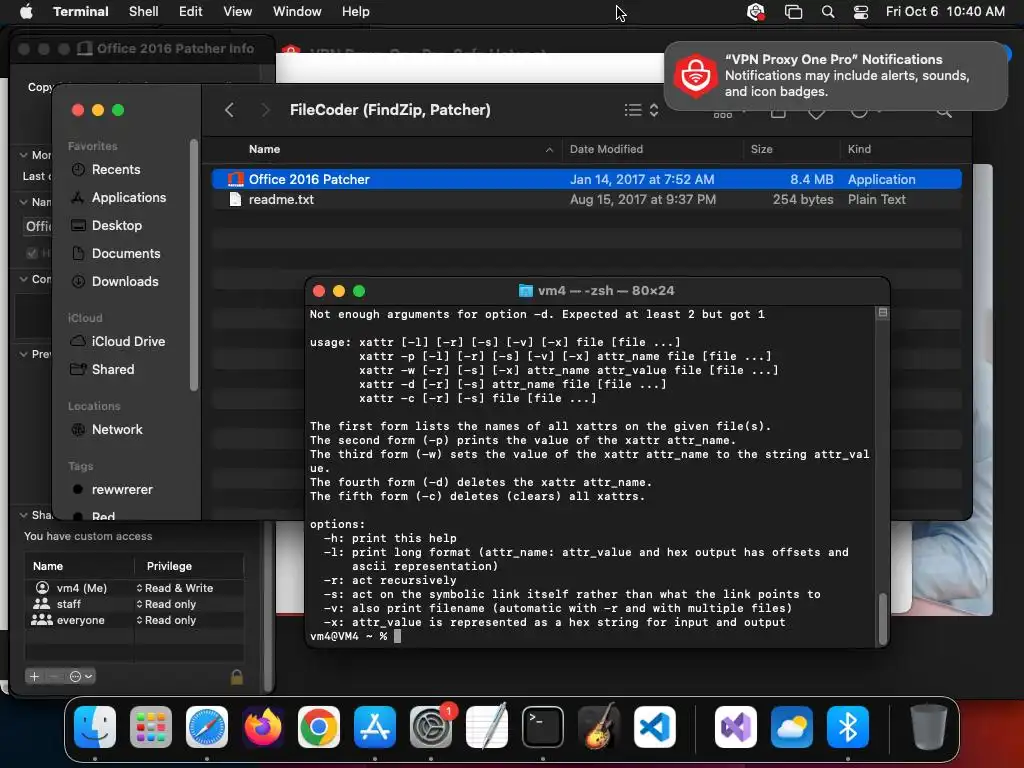1024x768 pixels.
Task: Select Recents in Finder sidebar
Action: (x=116, y=169)
